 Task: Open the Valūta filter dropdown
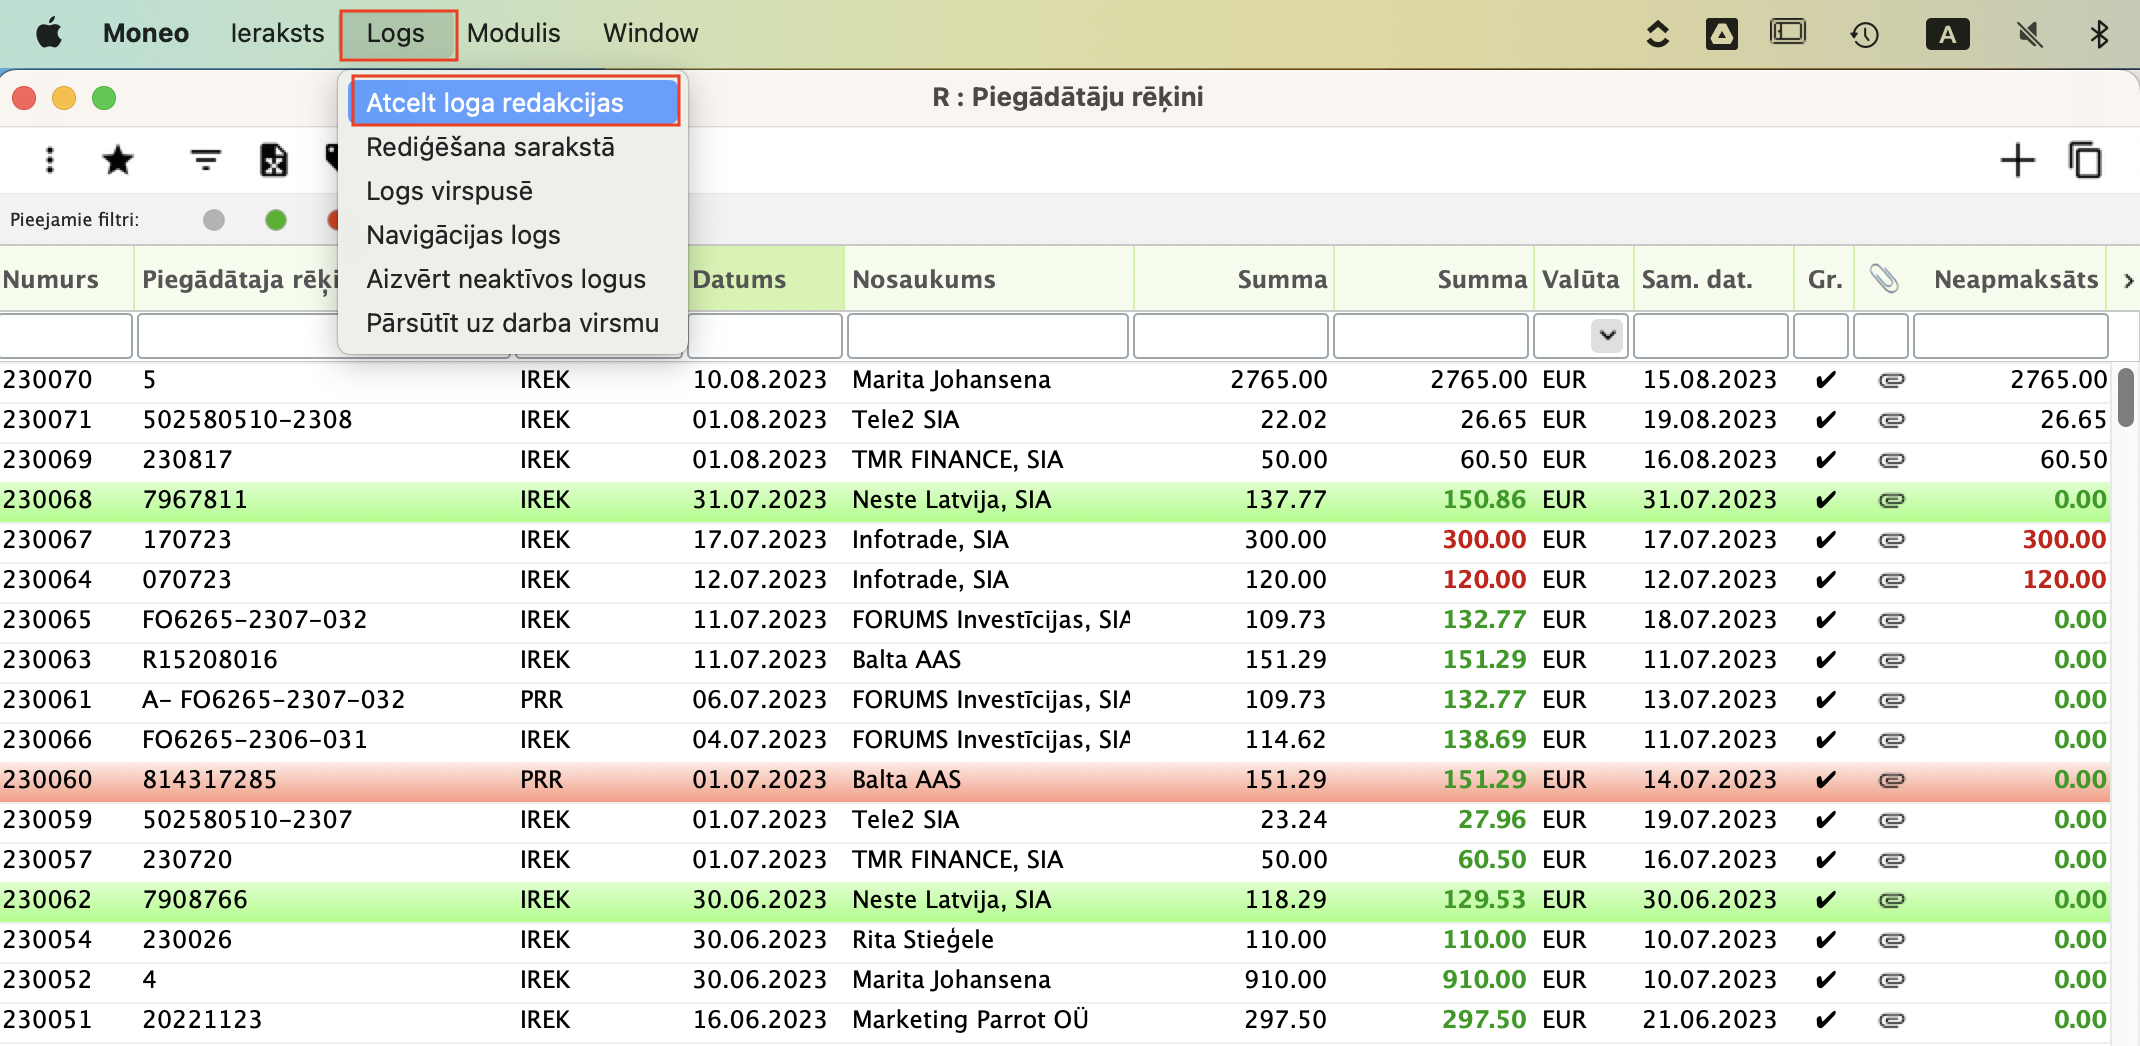point(1607,335)
